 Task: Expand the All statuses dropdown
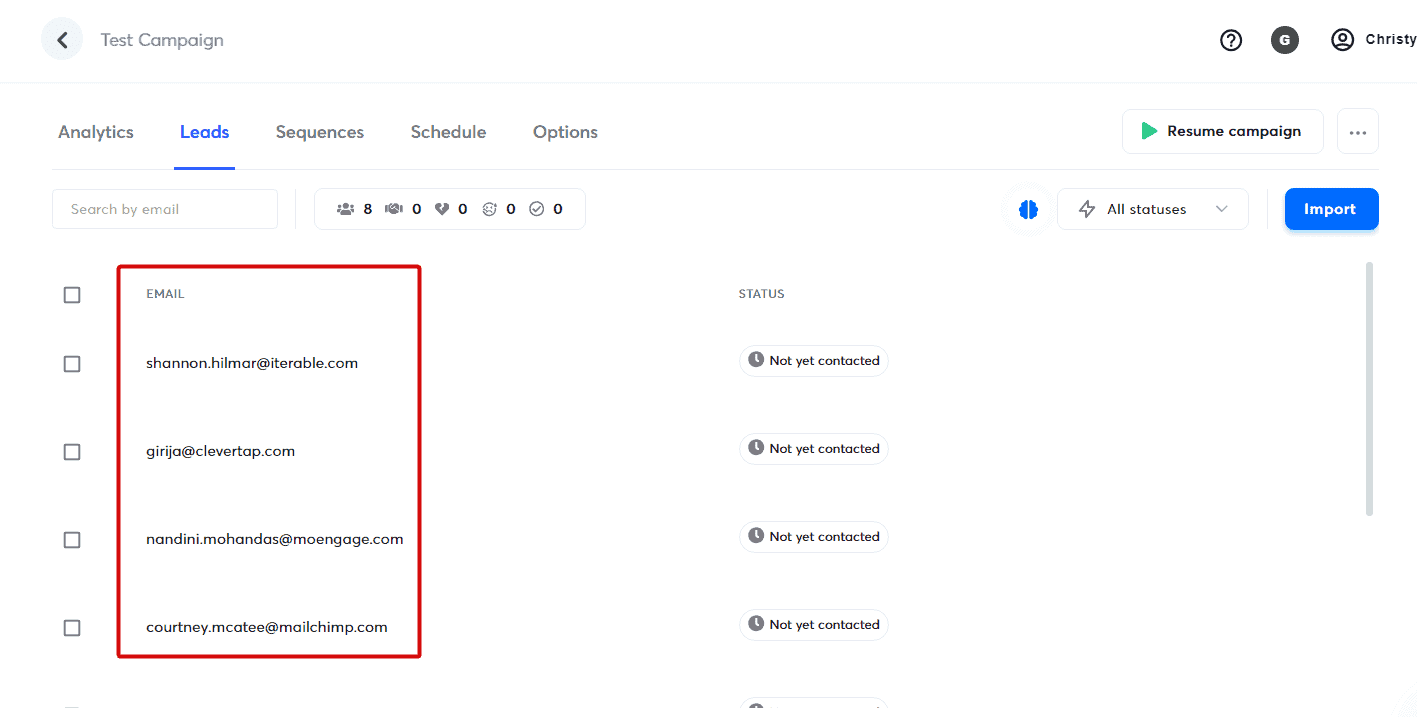point(1152,209)
